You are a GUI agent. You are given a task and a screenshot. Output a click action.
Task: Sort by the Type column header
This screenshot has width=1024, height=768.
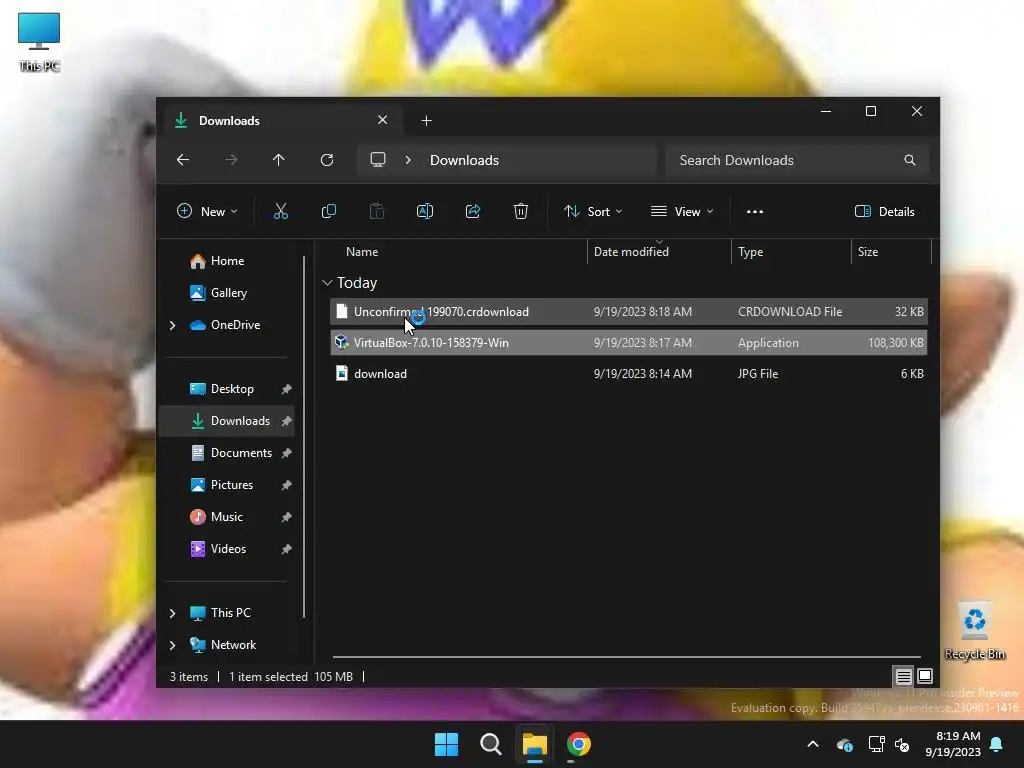point(750,251)
